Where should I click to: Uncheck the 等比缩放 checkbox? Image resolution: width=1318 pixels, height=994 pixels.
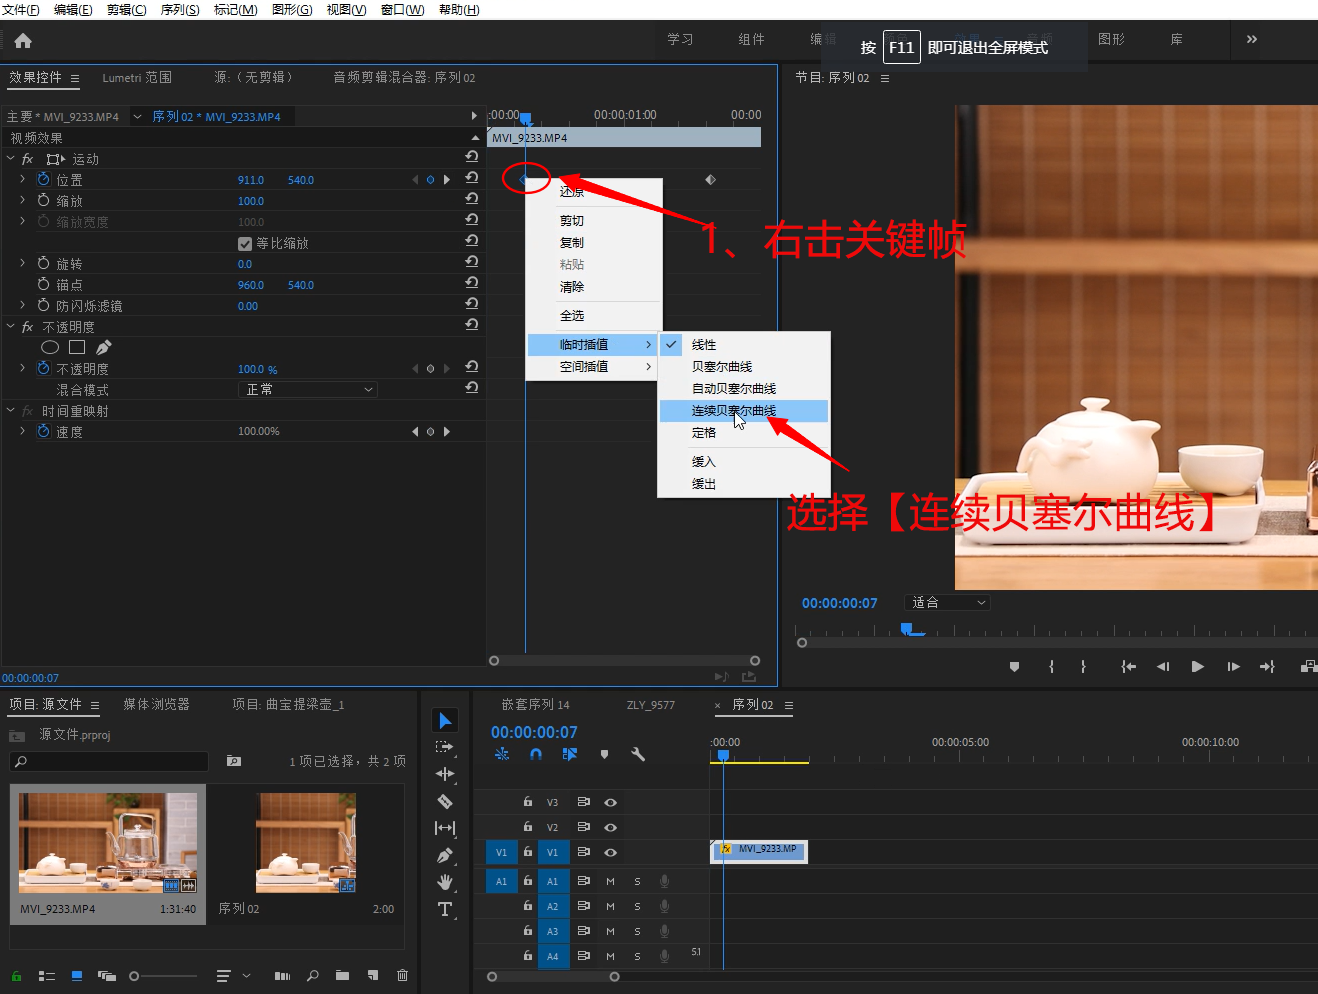point(245,243)
